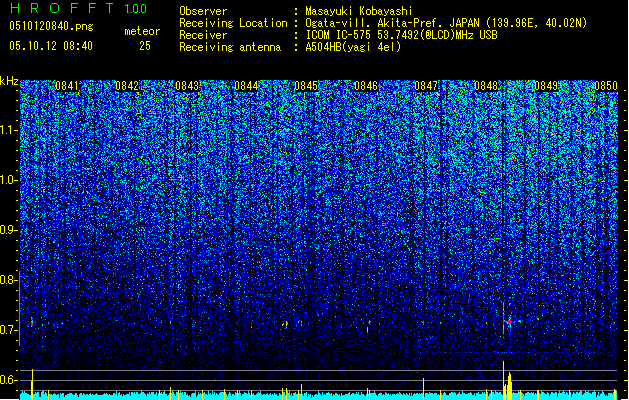Click the 1.0 frequency axis label

click(8, 180)
